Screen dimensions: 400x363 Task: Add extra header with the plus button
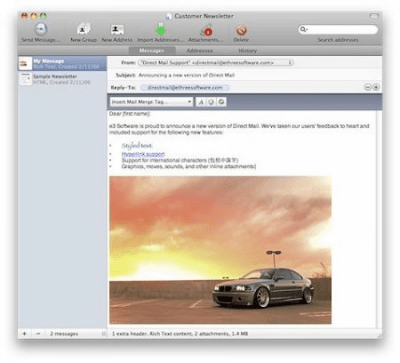[376, 87]
